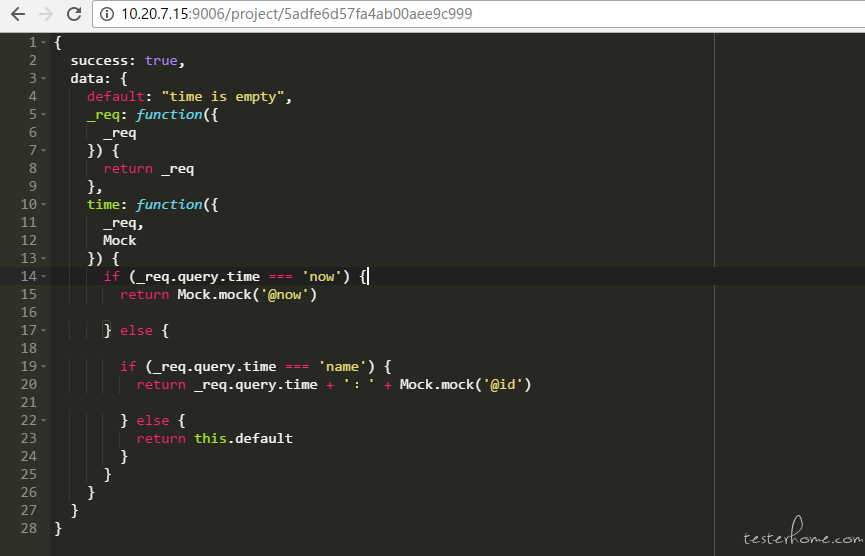Fold the time function at line 10

pos(44,204)
